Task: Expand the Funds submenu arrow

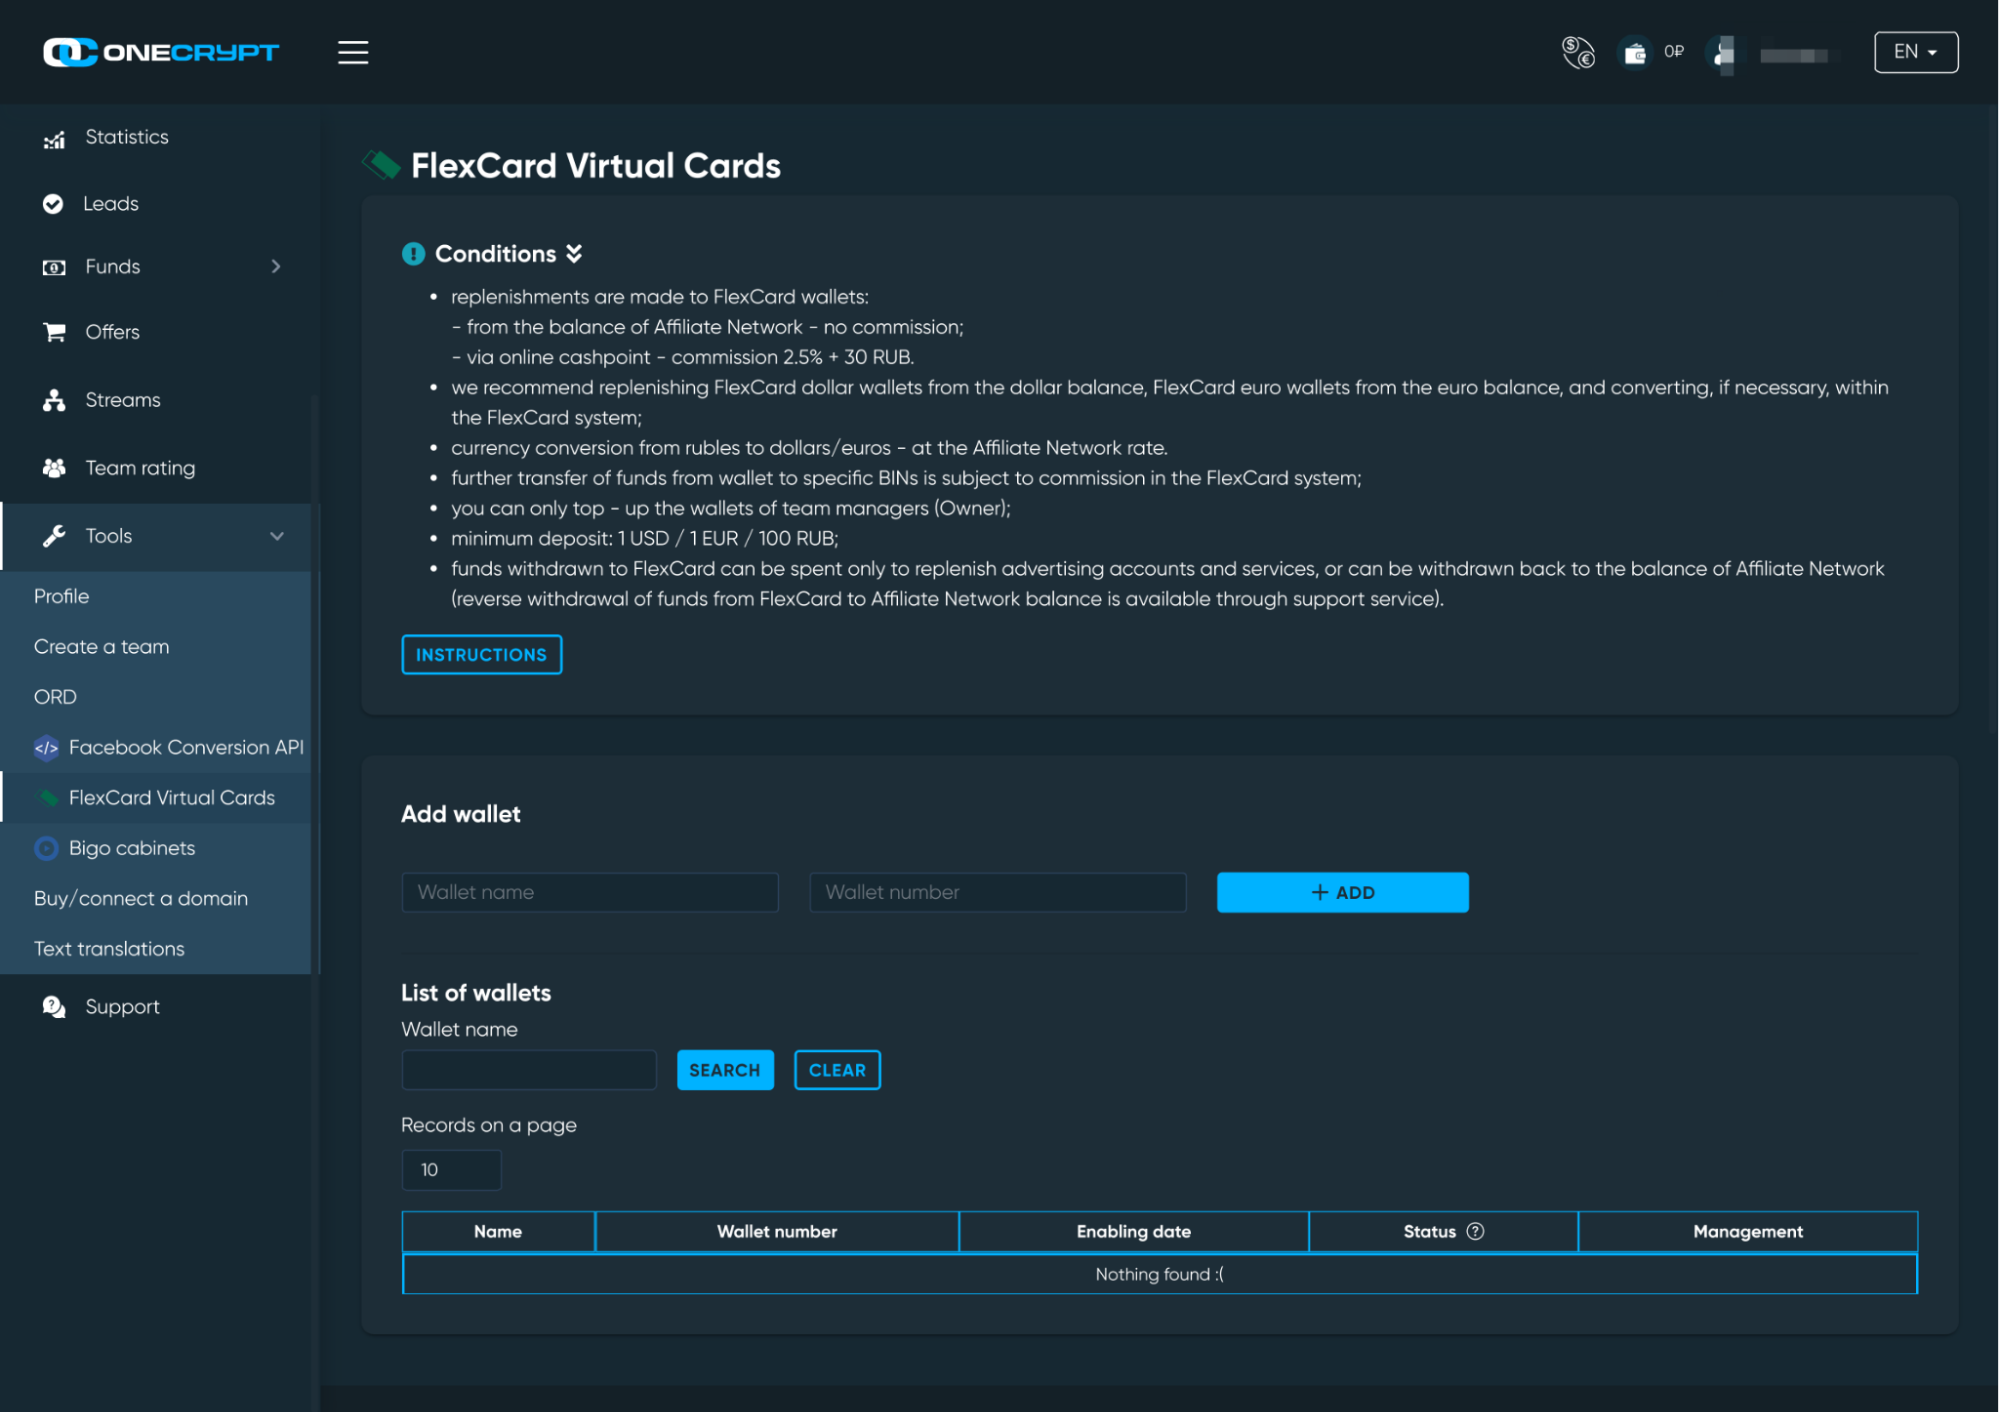Action: pos(276,267)
